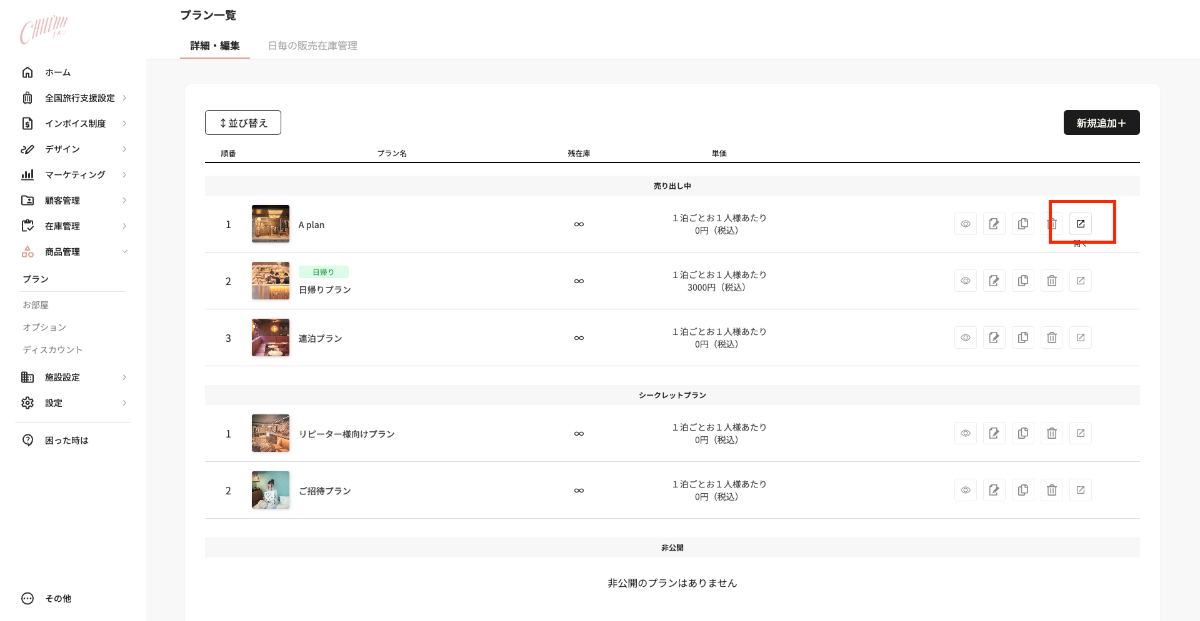This screenshot has width=1200, height=621.
Task: Toggle visibility eye for A plan
Action: click(966, 224)
